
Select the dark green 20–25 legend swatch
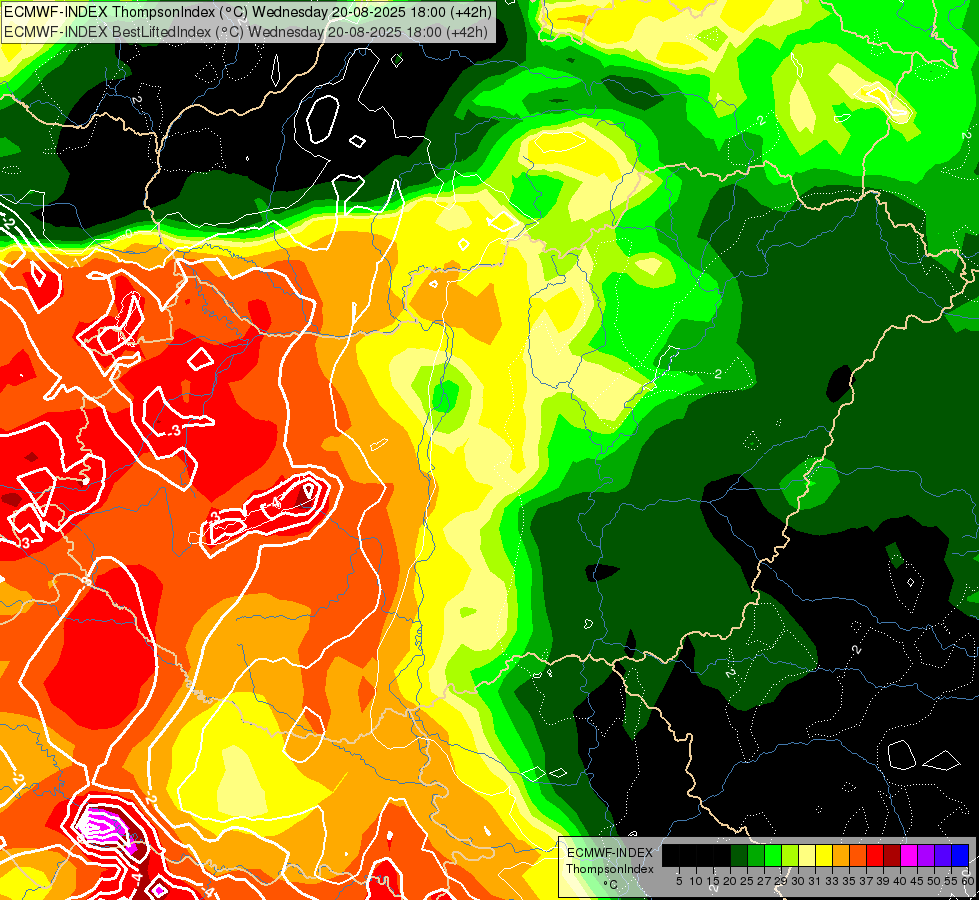[739, 855]
